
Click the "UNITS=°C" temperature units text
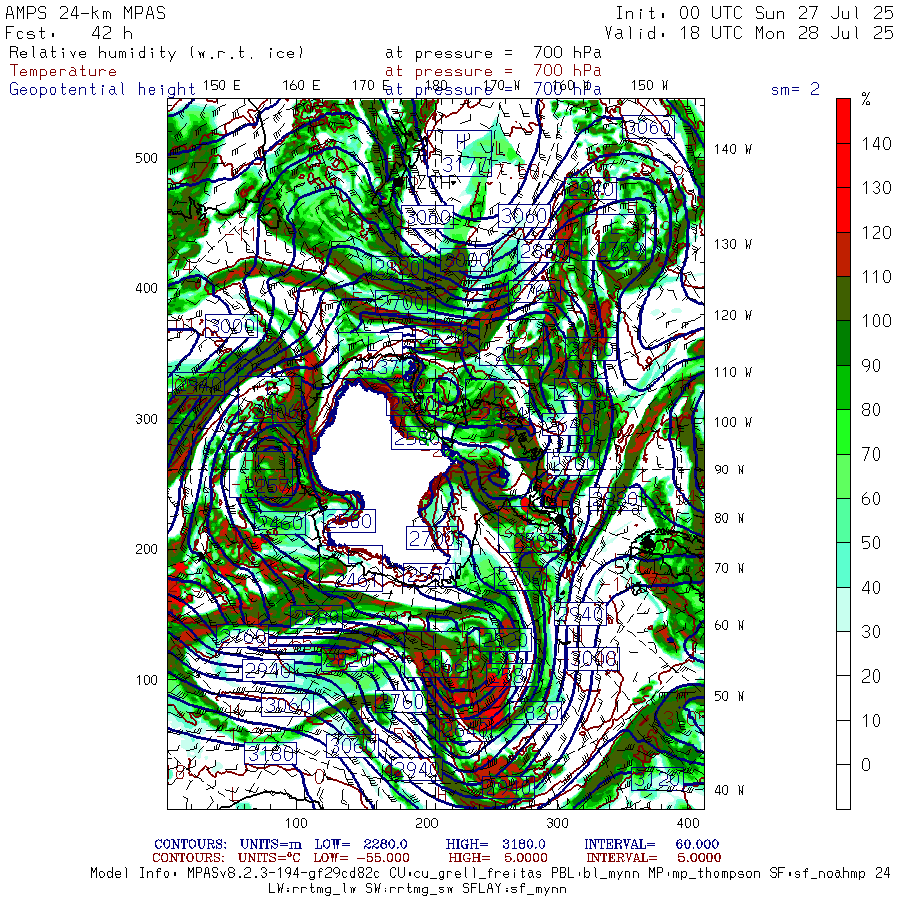(x=270, y=858)
